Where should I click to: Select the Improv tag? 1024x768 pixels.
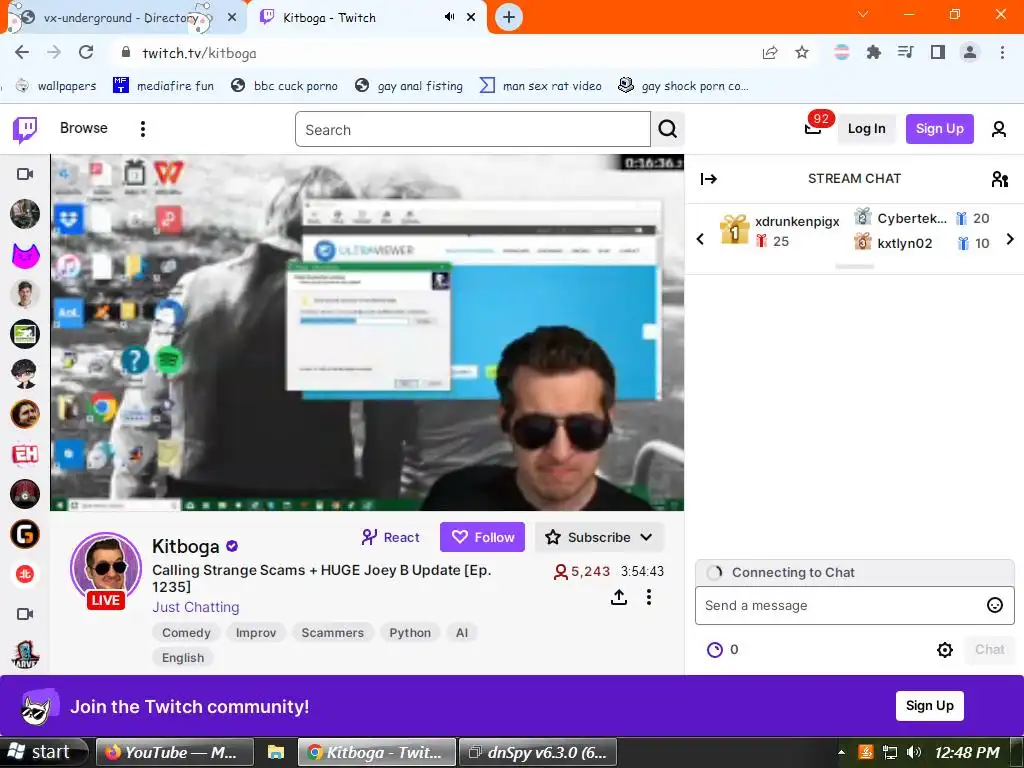(256, 632)
